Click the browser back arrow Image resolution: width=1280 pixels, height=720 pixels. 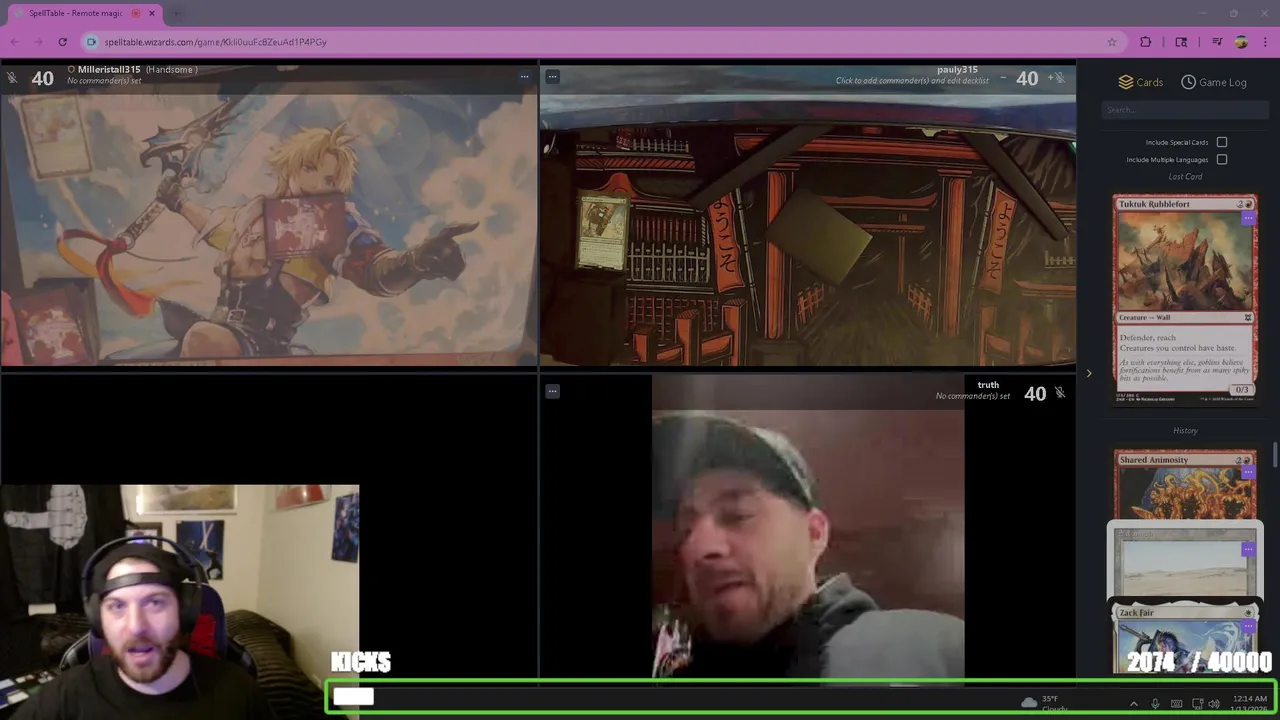tap(14, 42)
